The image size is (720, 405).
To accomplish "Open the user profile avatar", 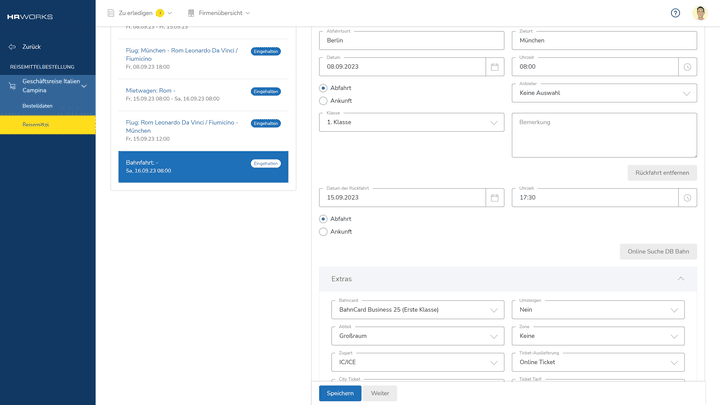I will click(701, 13).
